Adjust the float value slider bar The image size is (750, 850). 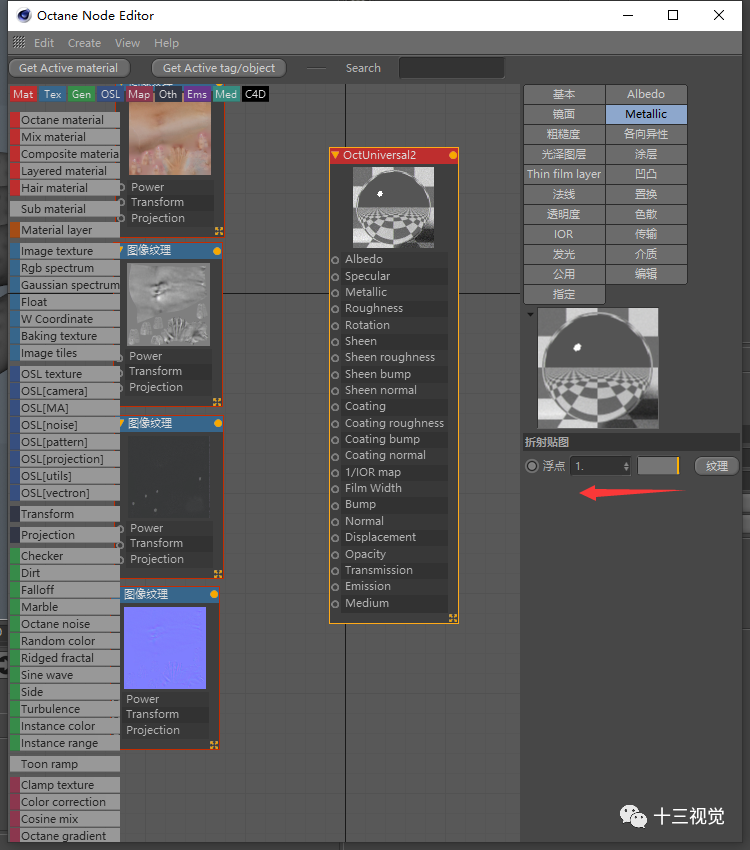coord(658,466)
